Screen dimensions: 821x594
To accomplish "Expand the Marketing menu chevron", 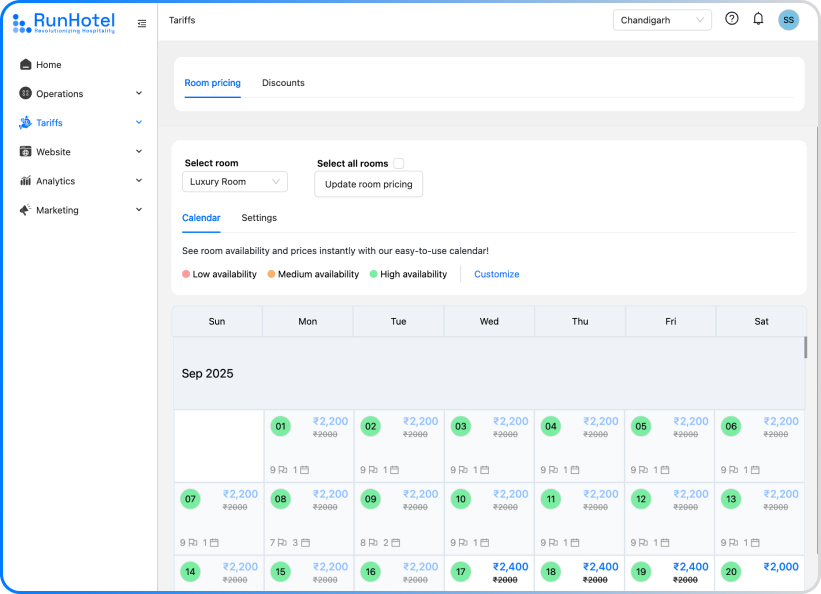I will coord(139,210).
